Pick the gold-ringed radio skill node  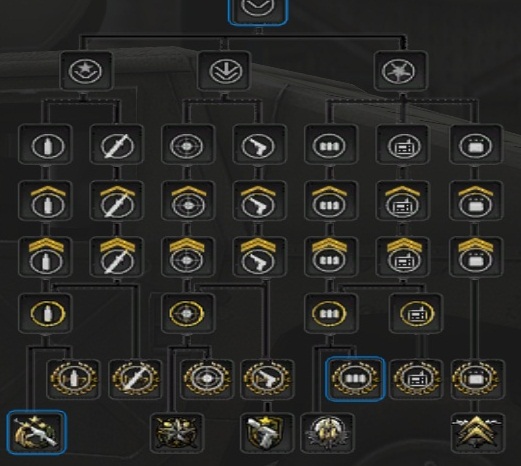(x=416, y=313)
